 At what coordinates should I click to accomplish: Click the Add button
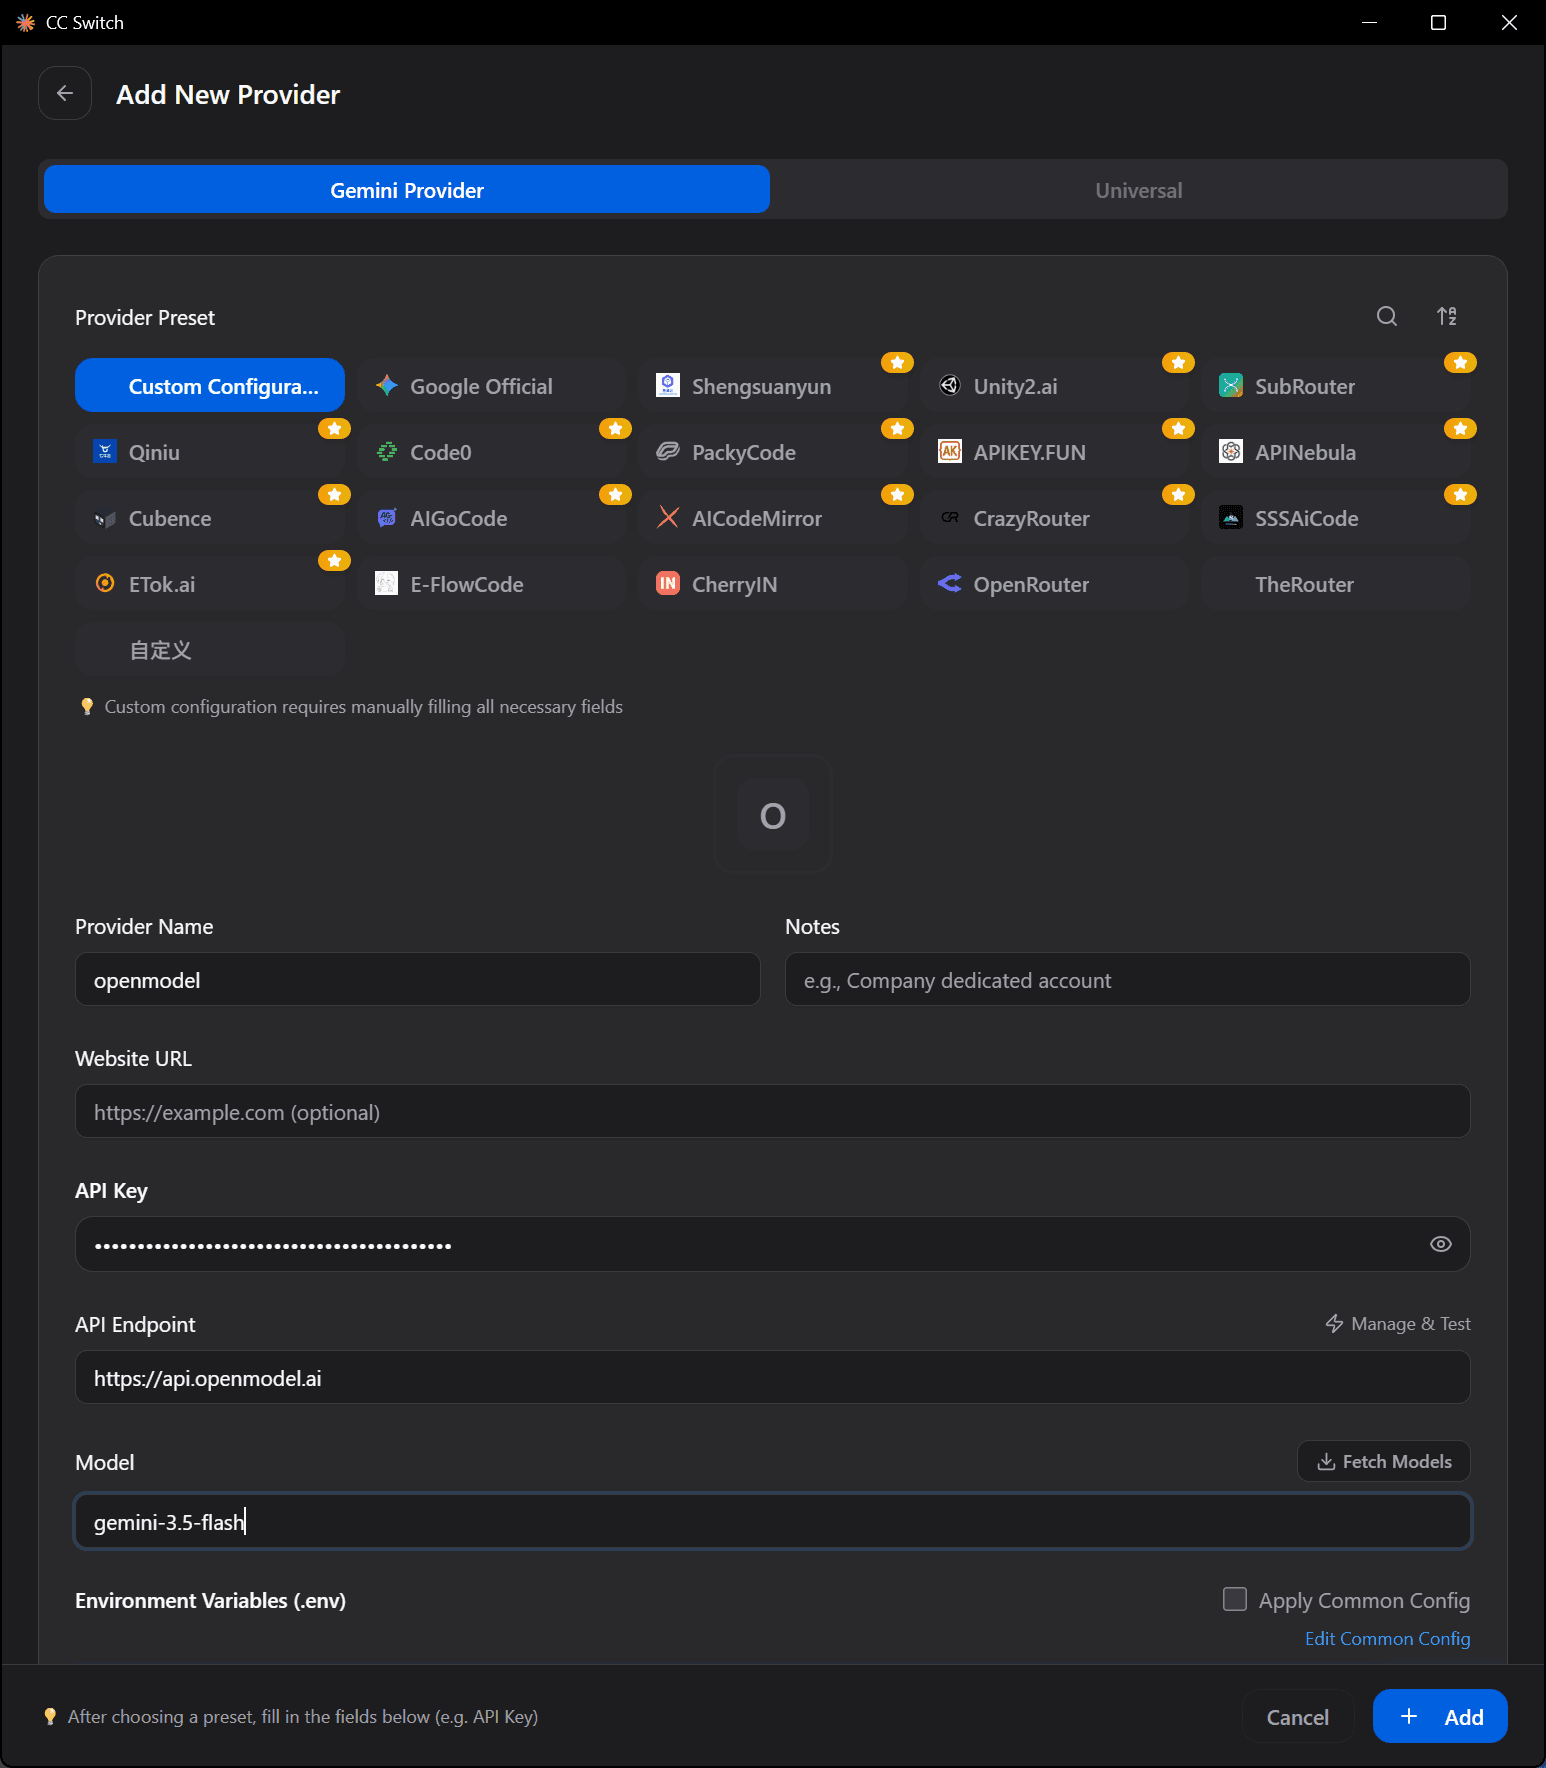(x=1440, y=1716)
